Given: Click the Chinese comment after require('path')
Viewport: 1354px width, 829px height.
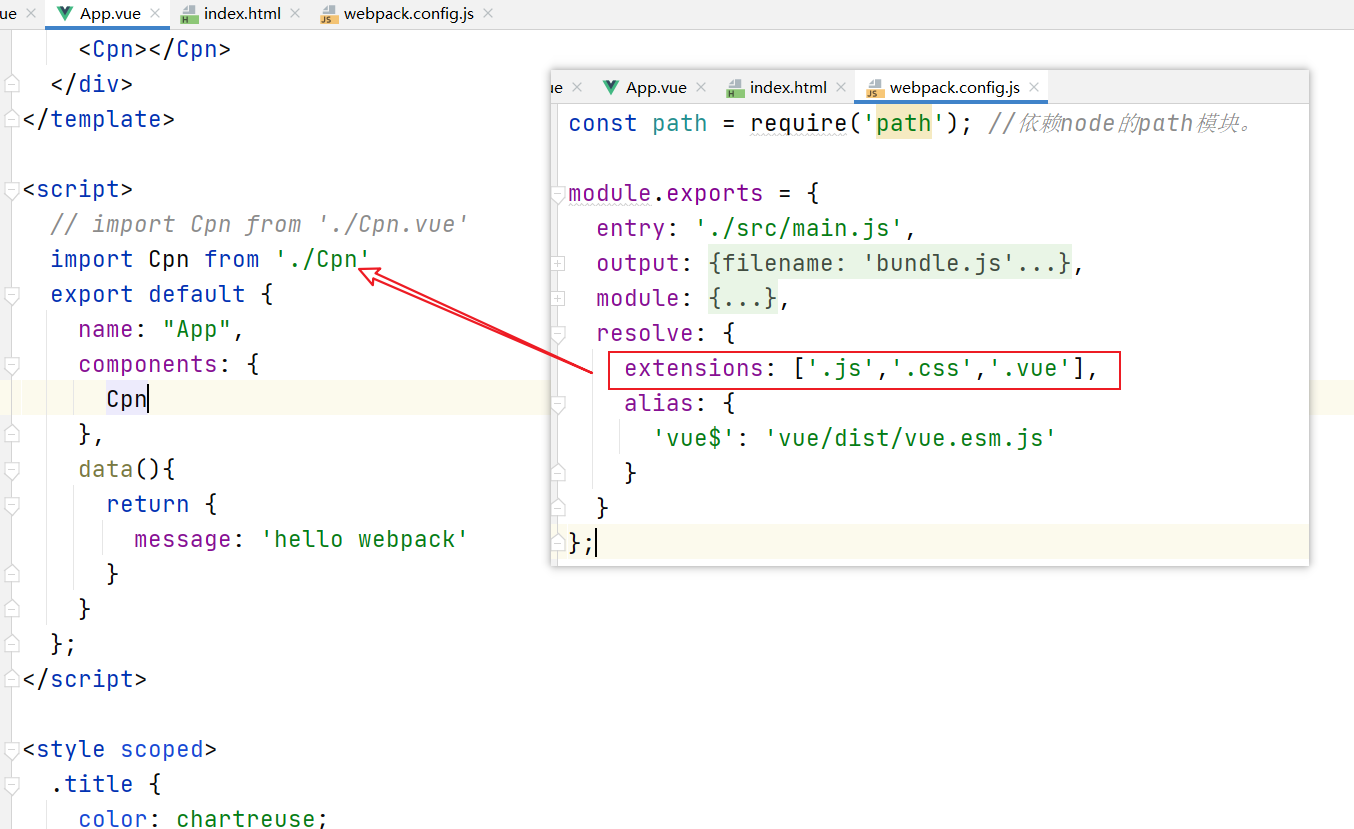Looking at the screenshot, I should click(x=1120, y=124).
